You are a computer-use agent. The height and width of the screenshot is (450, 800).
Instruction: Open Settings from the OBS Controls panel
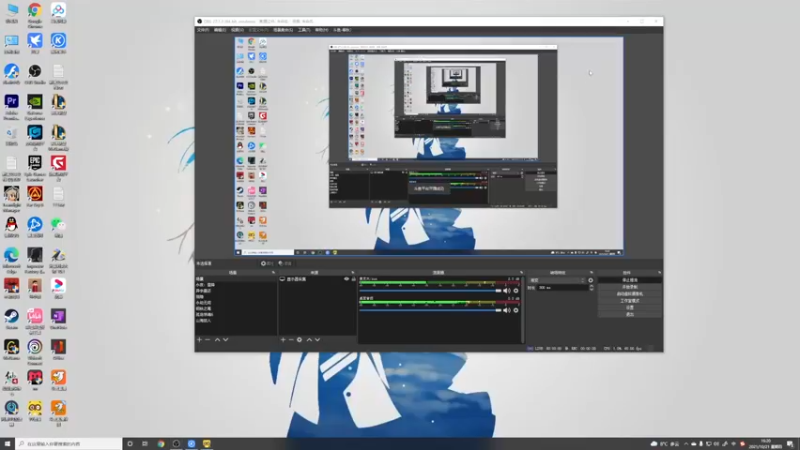coord(630,308)
